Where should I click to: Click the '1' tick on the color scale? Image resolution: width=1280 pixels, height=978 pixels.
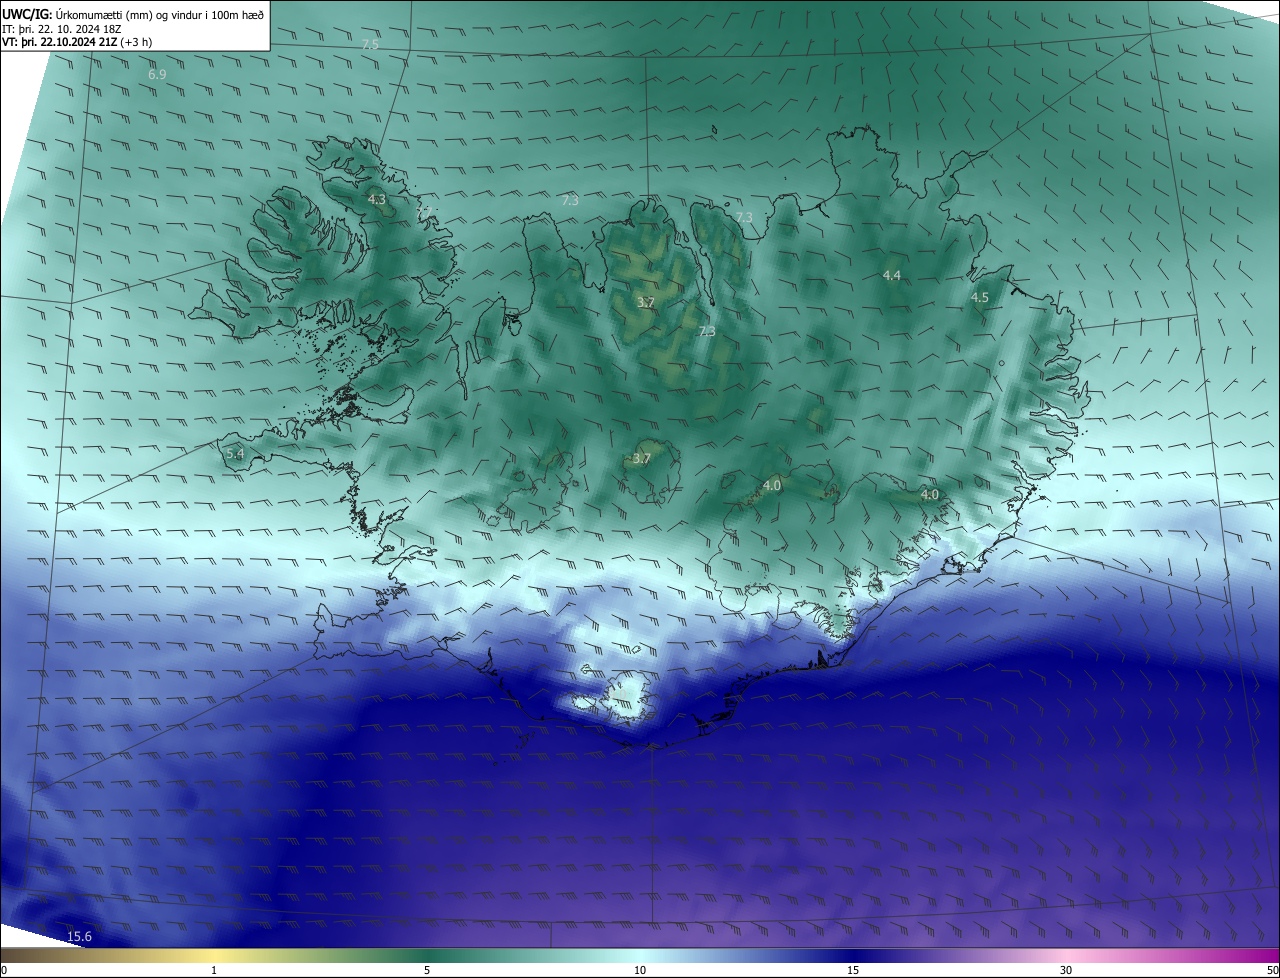(x=214, y=970)
